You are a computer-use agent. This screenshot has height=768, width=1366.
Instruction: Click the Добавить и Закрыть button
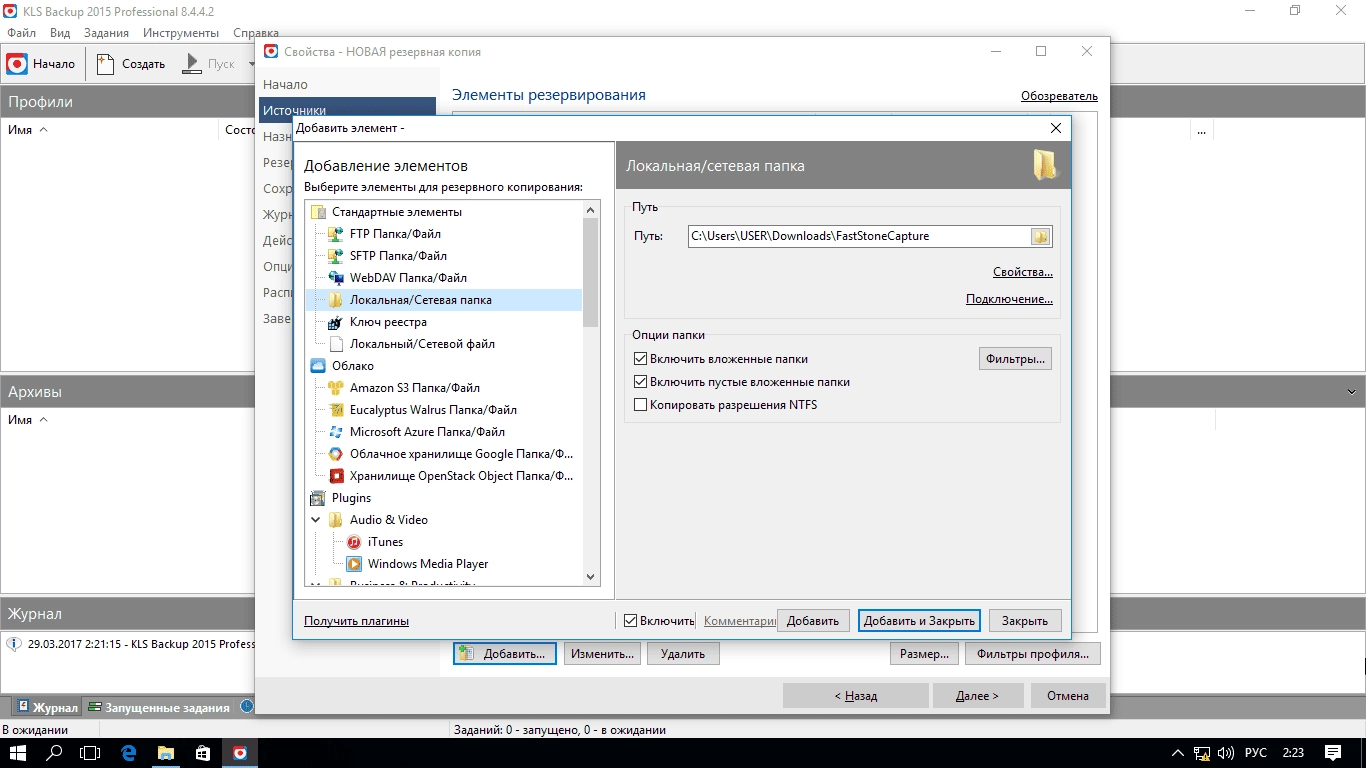point(919,621)
